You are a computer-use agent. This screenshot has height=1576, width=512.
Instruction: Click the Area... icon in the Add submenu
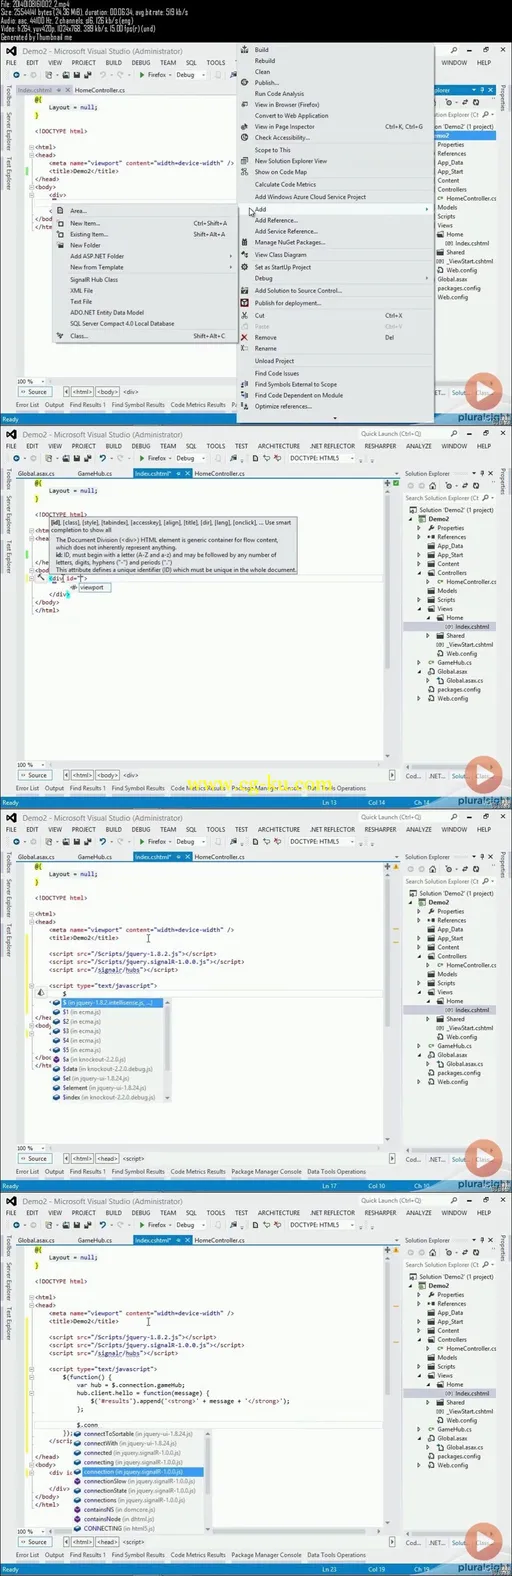point(60,211)
